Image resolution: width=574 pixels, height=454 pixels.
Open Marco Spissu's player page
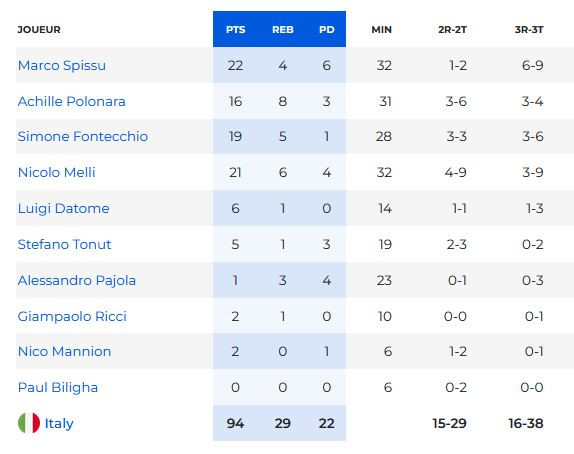pyautogui.click(x=62, y=66)
